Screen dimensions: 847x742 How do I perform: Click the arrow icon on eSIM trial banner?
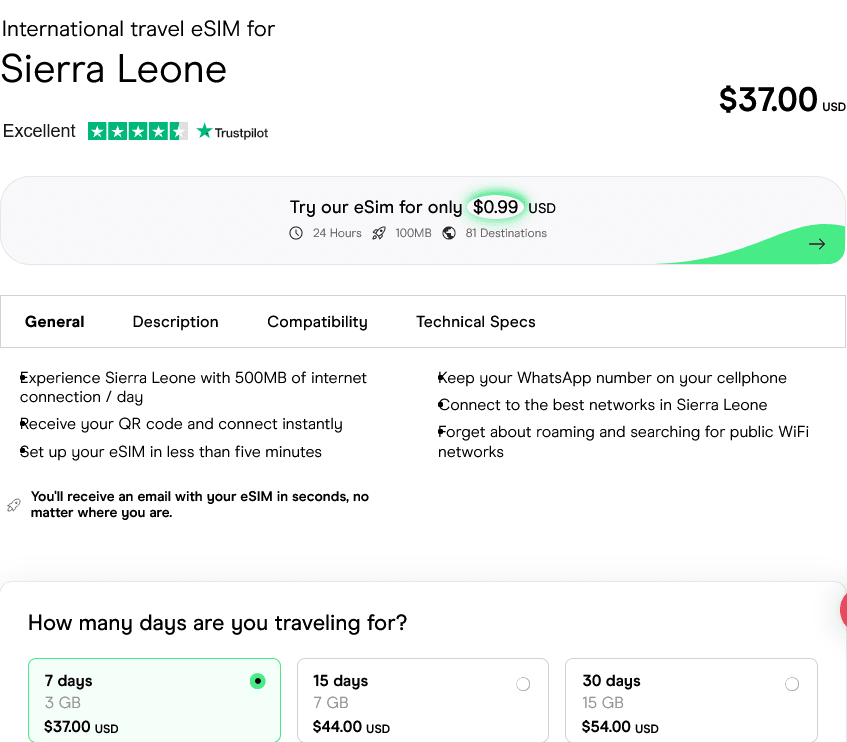point(817,244)
